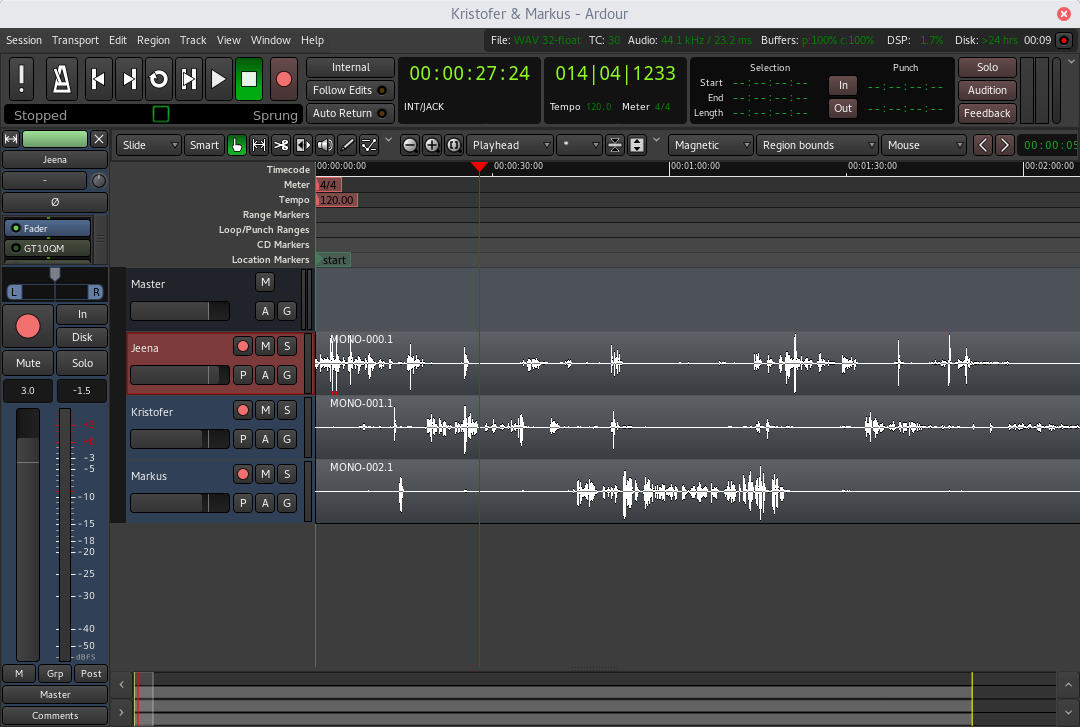Click the panic (exclamation mark) button

(22, 79)
